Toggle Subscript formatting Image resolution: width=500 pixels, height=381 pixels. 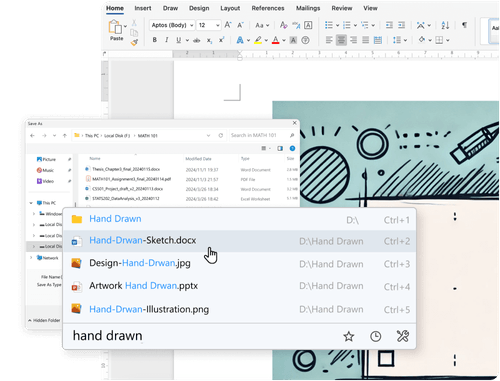point(209,40)
